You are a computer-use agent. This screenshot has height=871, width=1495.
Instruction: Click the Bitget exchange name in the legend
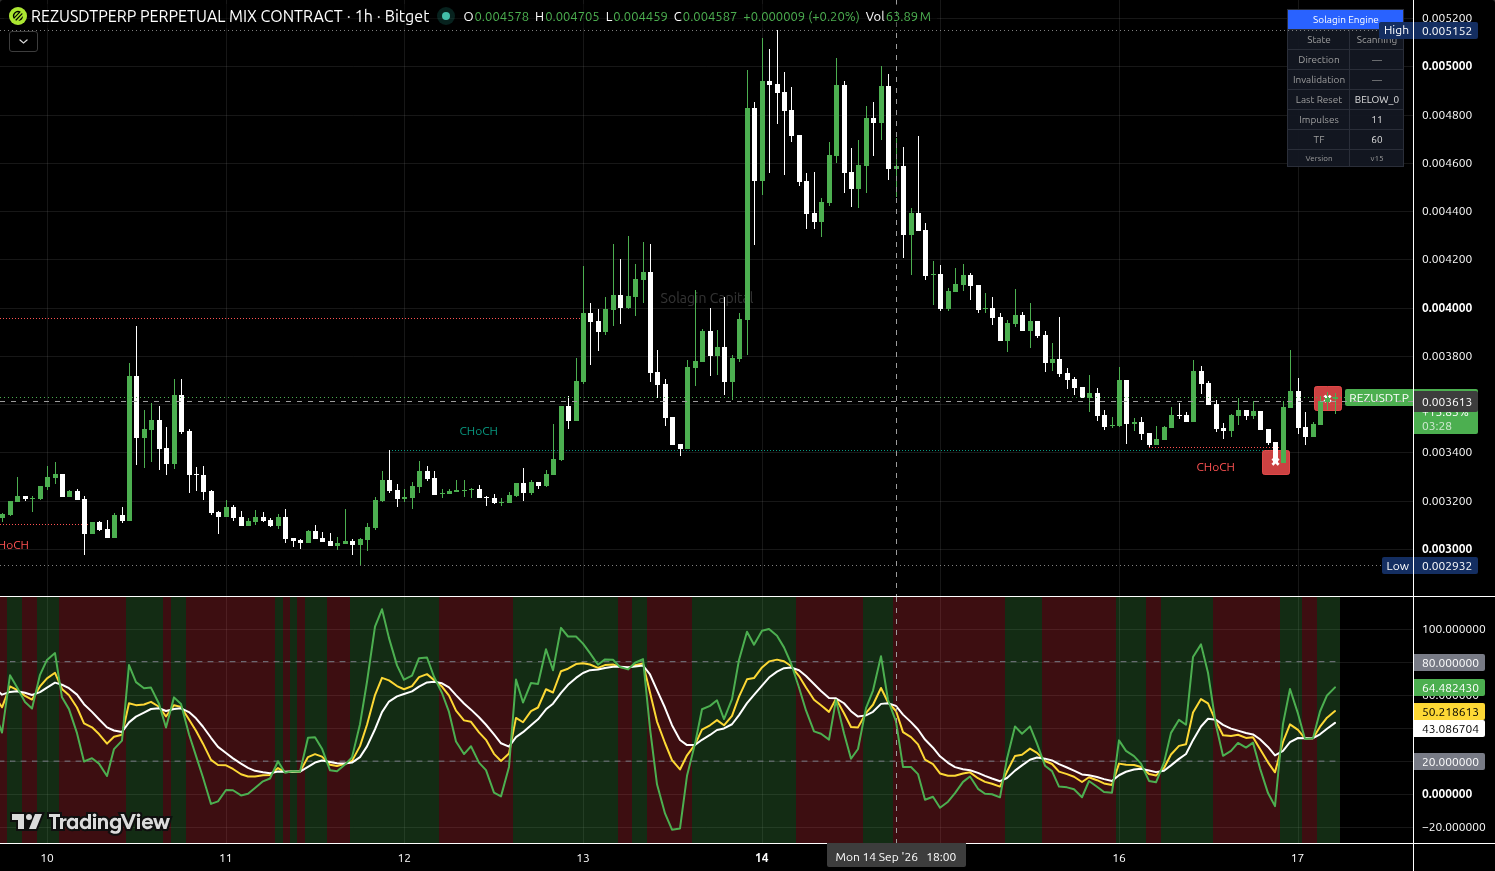tap(407, 16)
